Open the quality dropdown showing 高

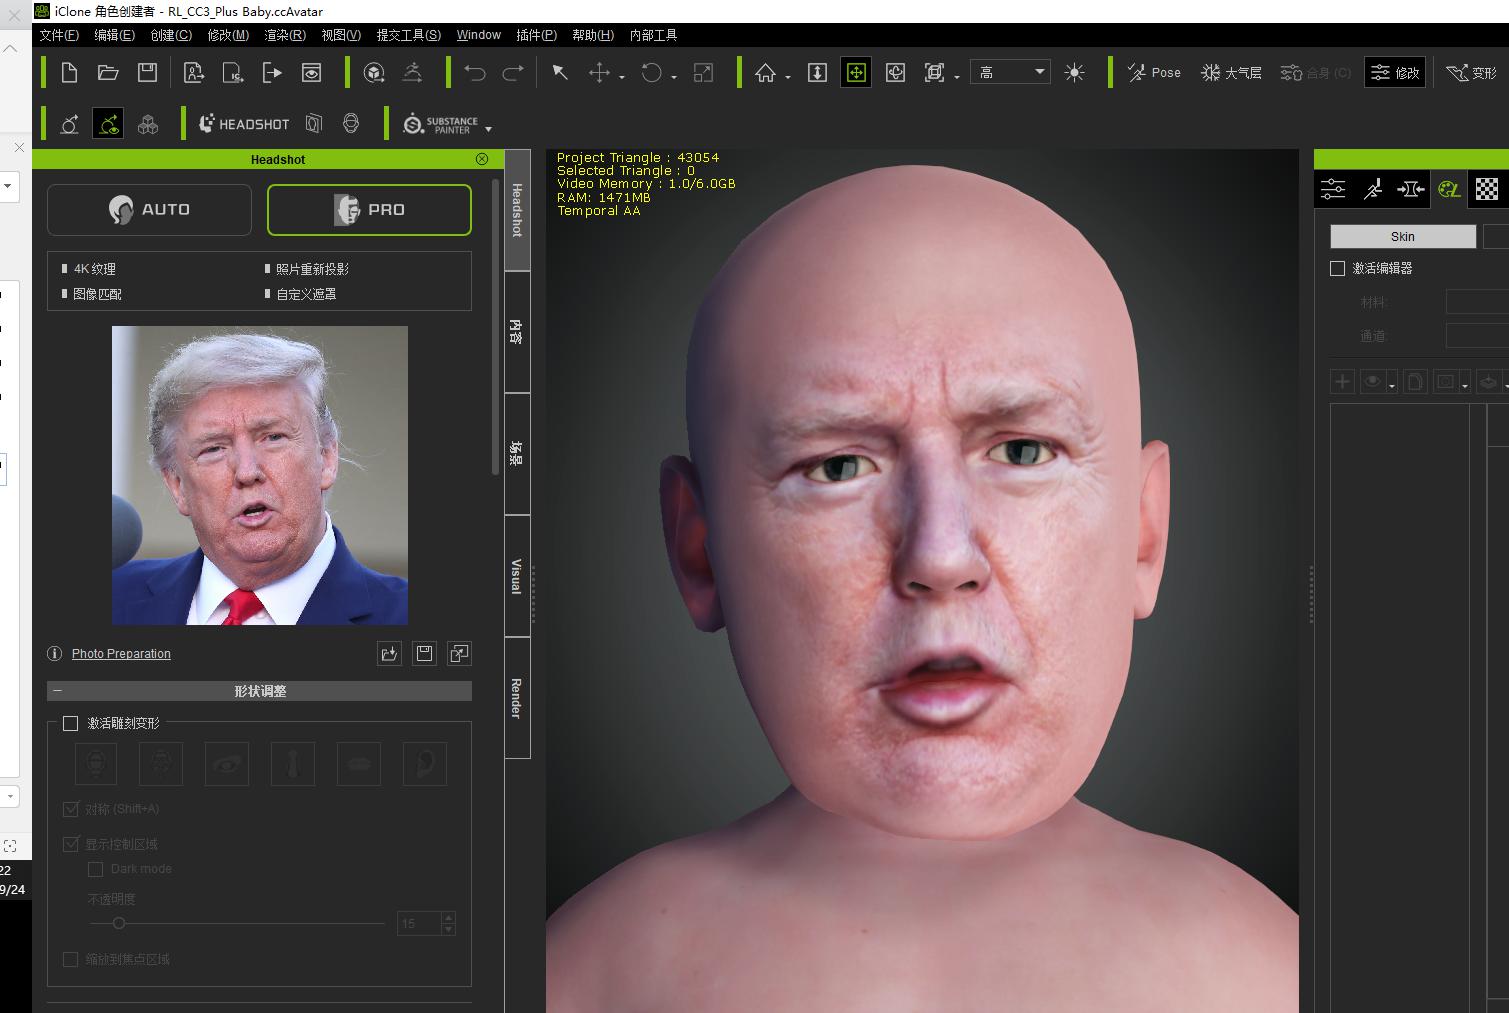[1010, 72]
